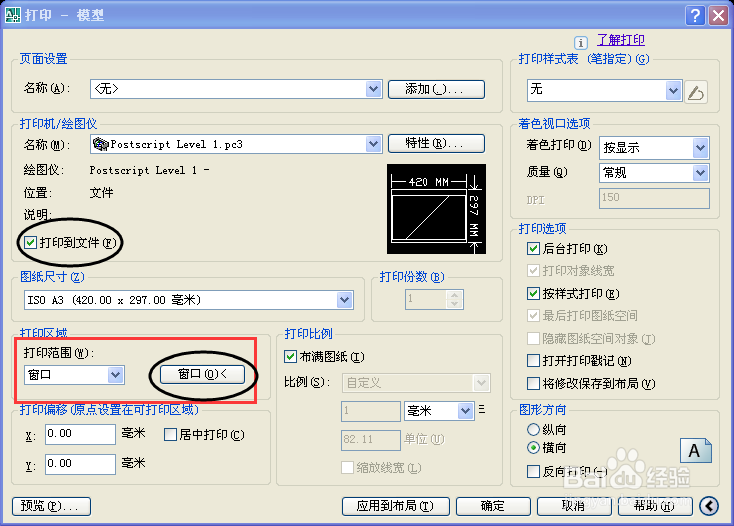Toggle the disabled 缩放线宽 checkbox
The image size is (734, 526).
click(347, 467)
